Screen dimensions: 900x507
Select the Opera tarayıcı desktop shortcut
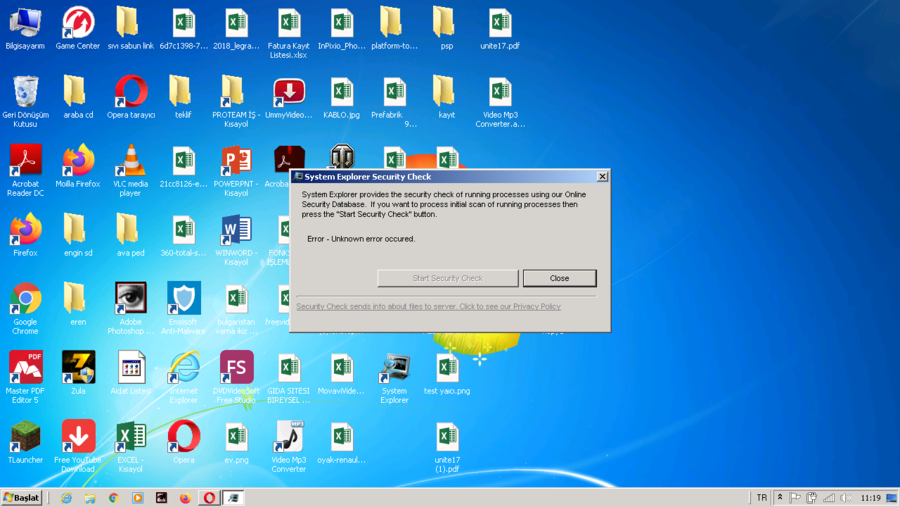tap(131, 98)
